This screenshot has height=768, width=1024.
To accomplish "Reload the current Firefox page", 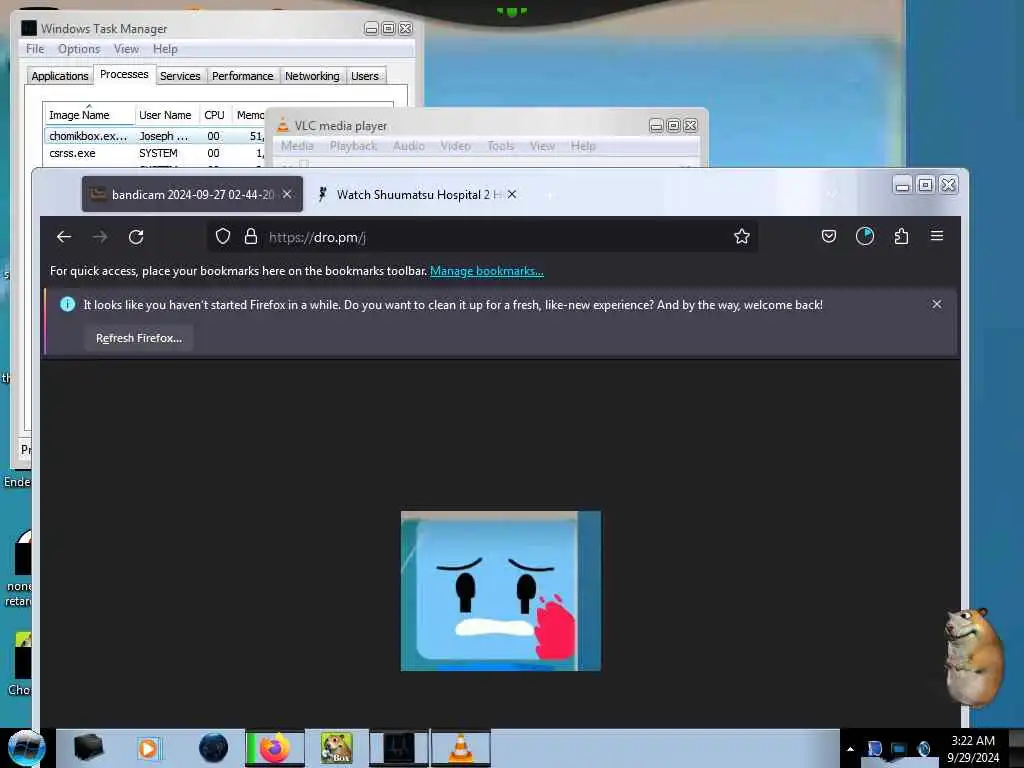I will pos(136,237).
